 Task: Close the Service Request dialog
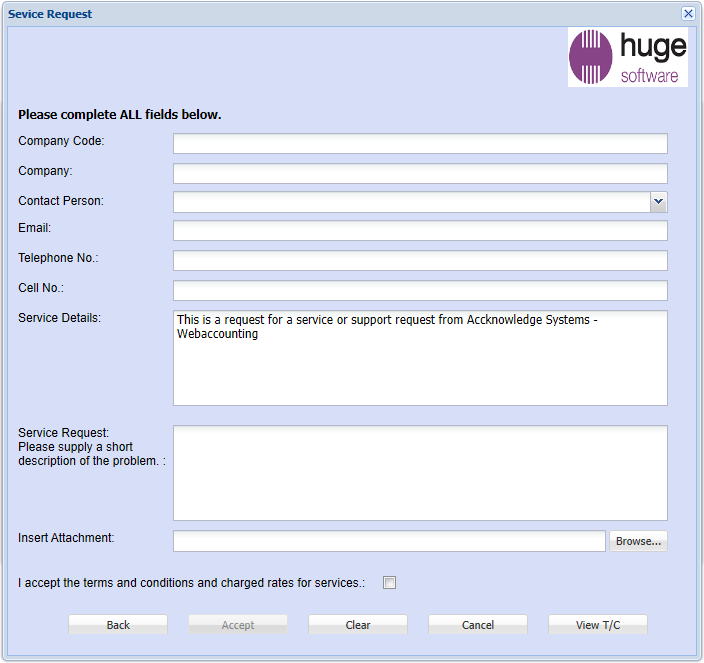tap(688, 14)
